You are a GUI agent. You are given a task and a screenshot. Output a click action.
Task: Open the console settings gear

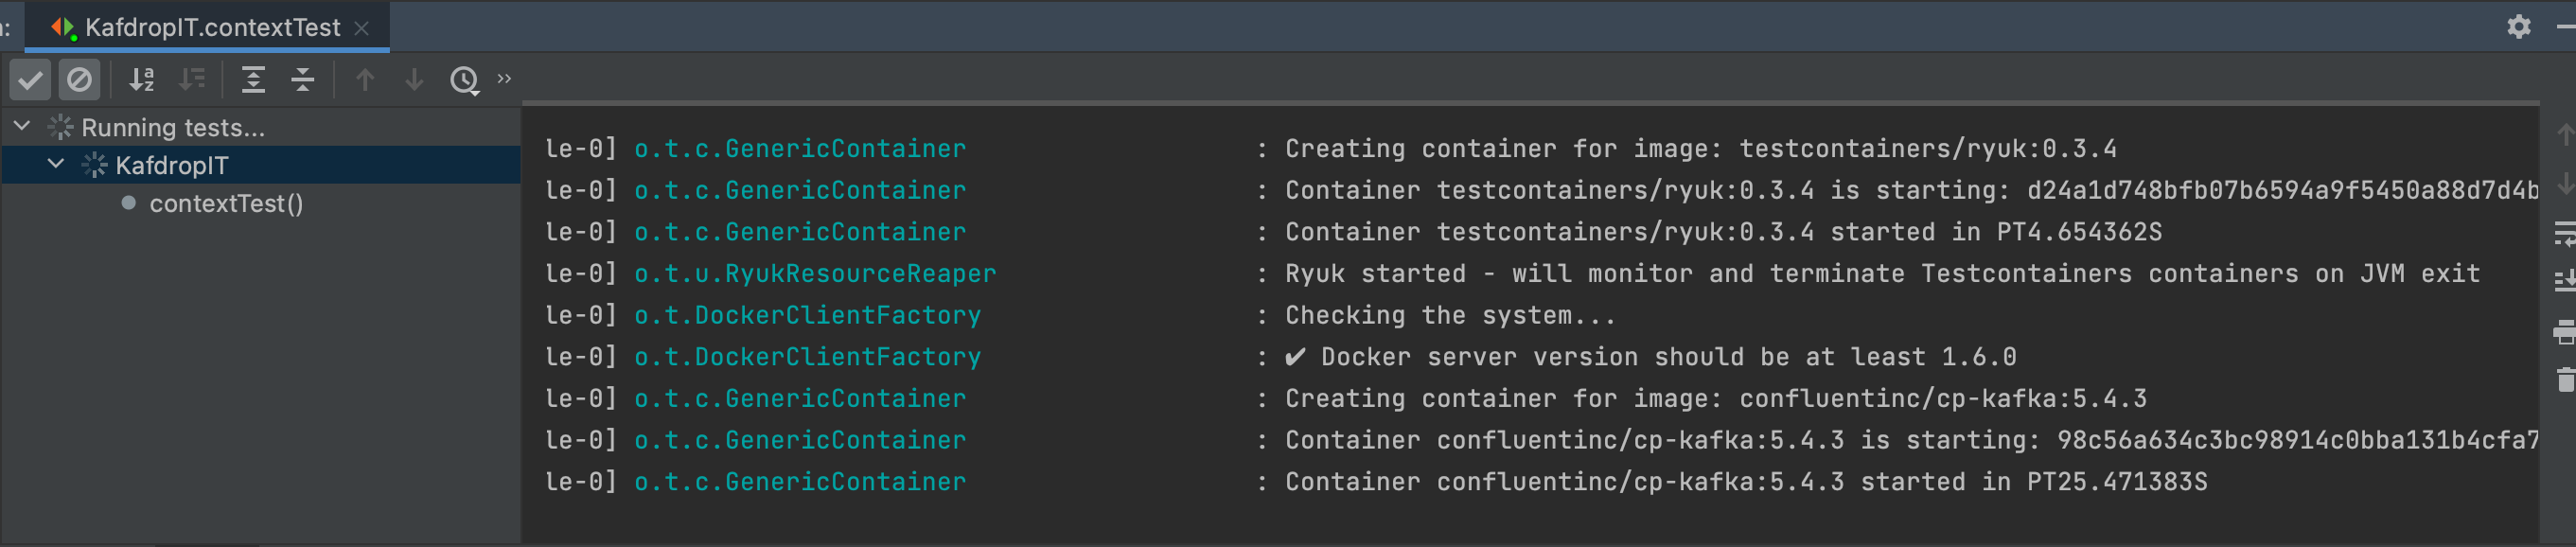(2520, 27)
